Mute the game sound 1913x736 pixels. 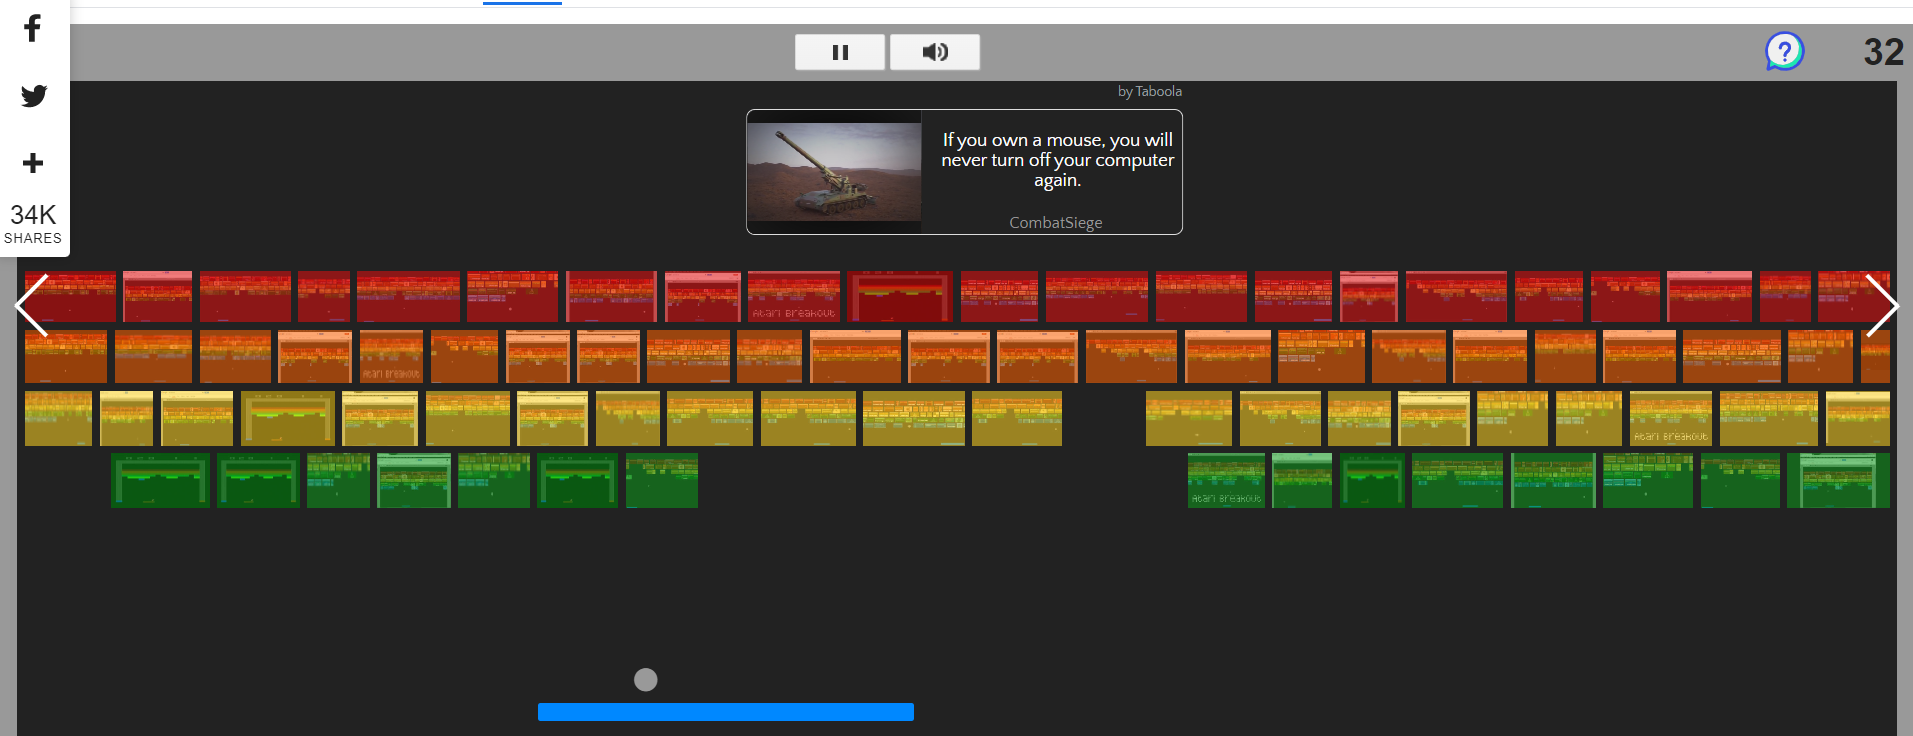pos(935,52)
